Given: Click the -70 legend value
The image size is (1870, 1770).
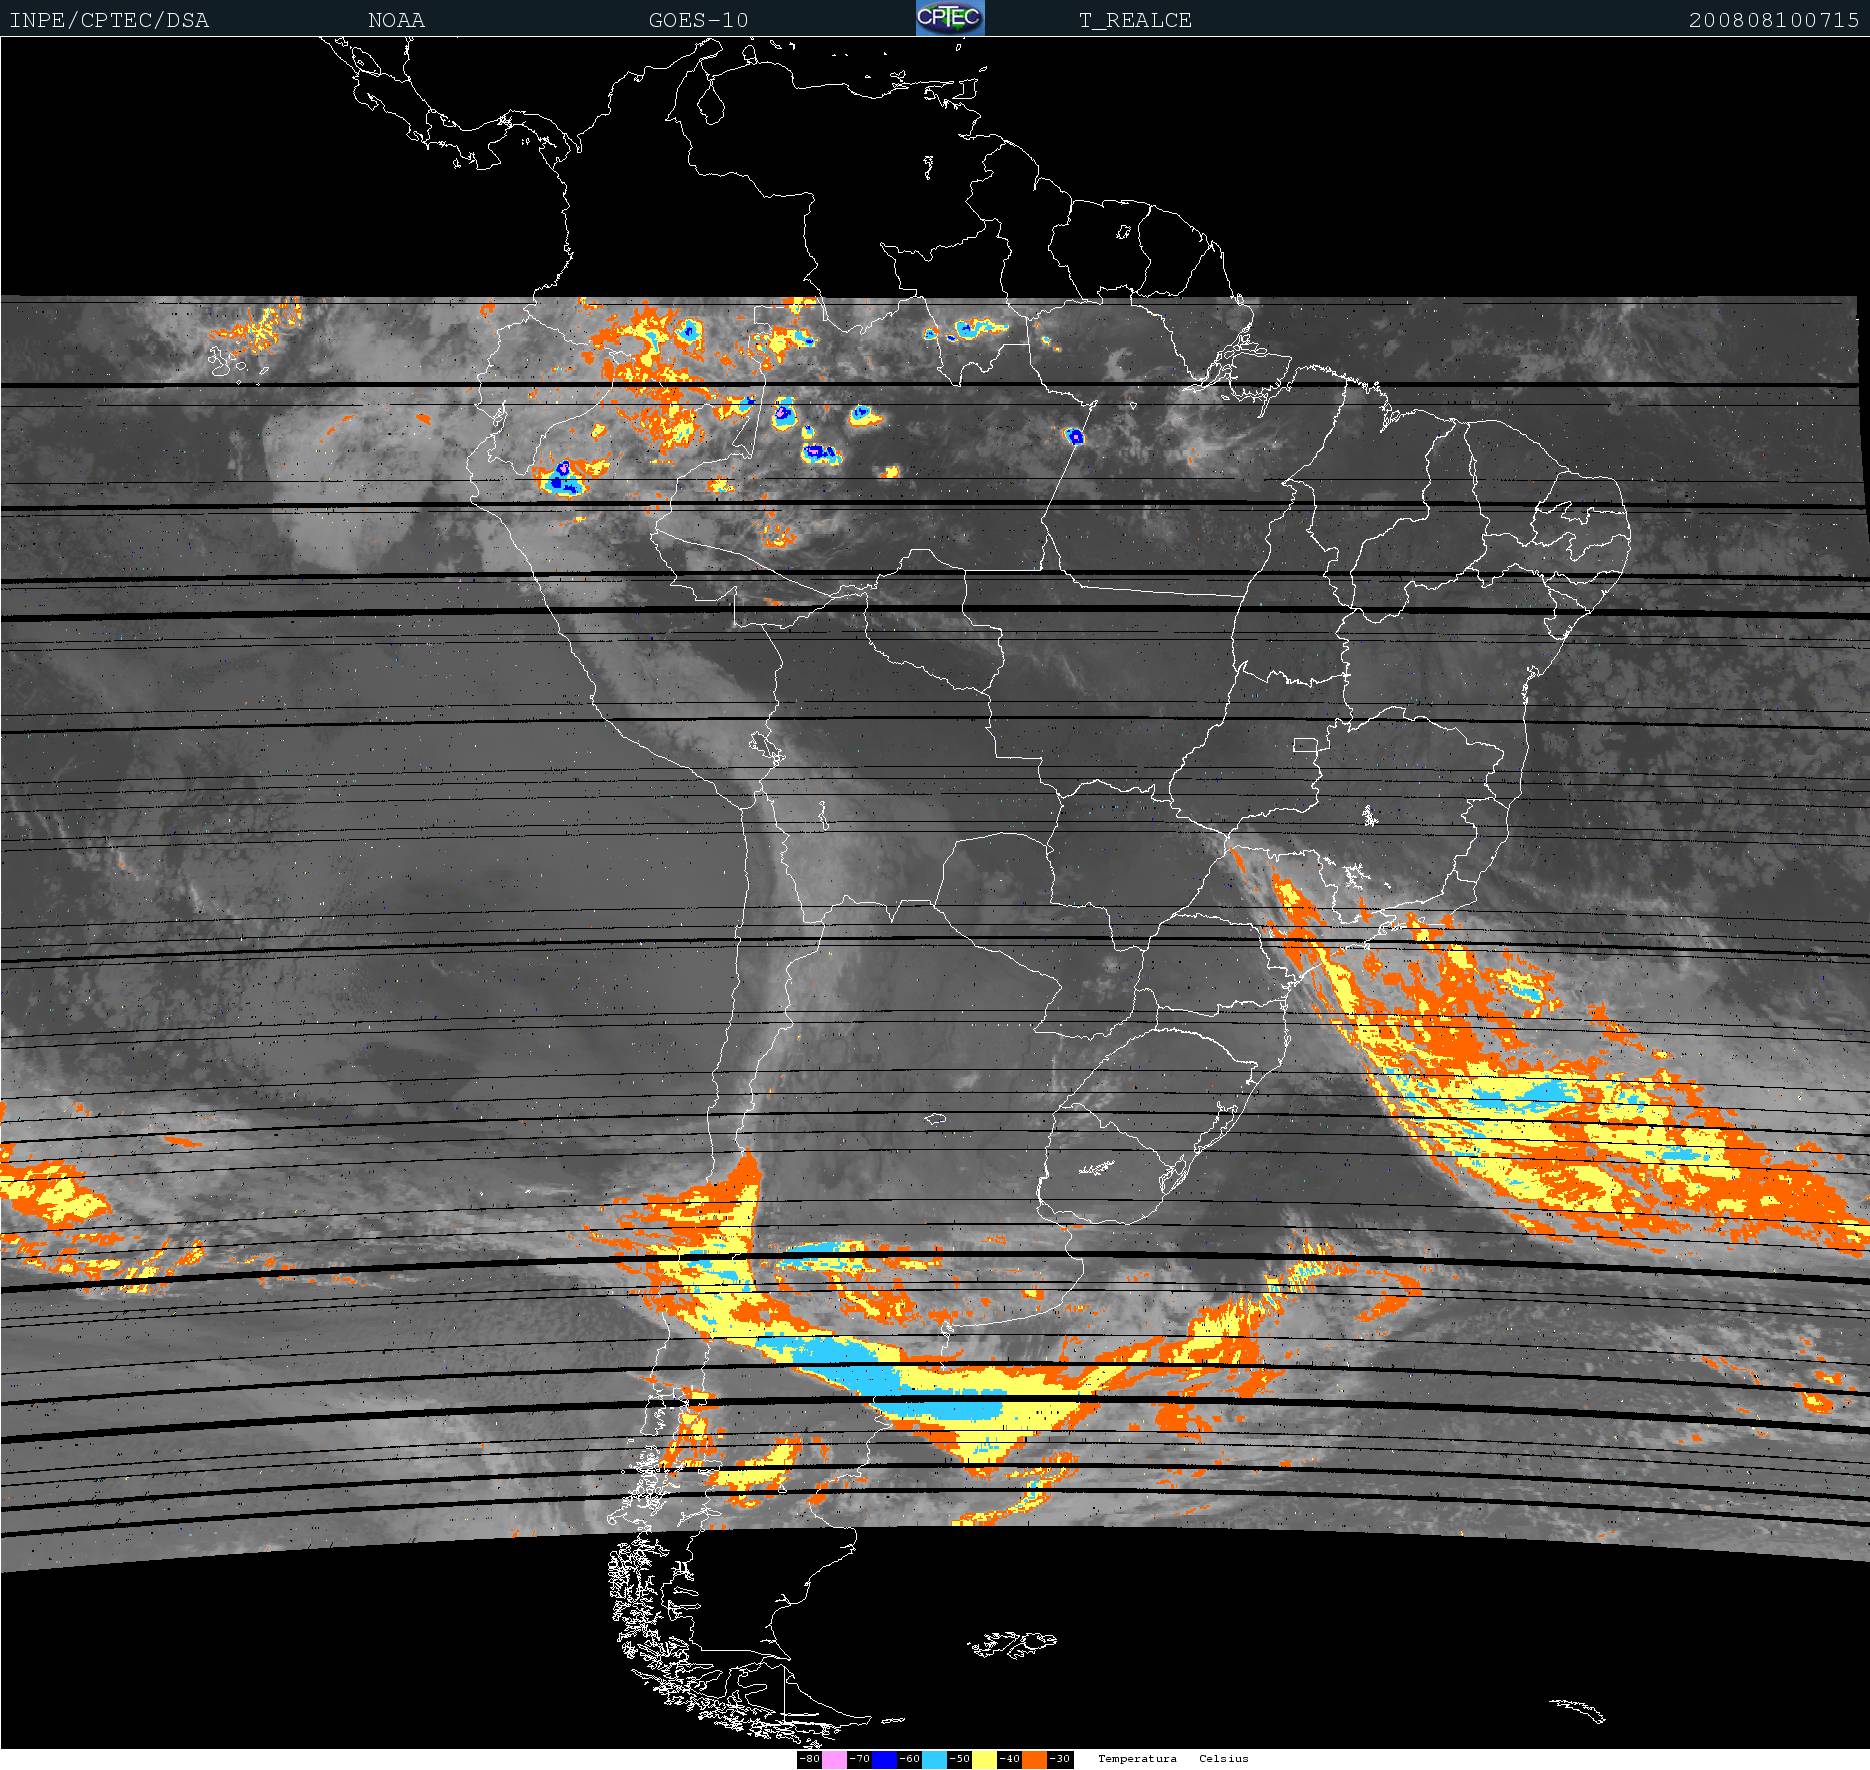Looking at the screenshot, I should pos(859,1759).
